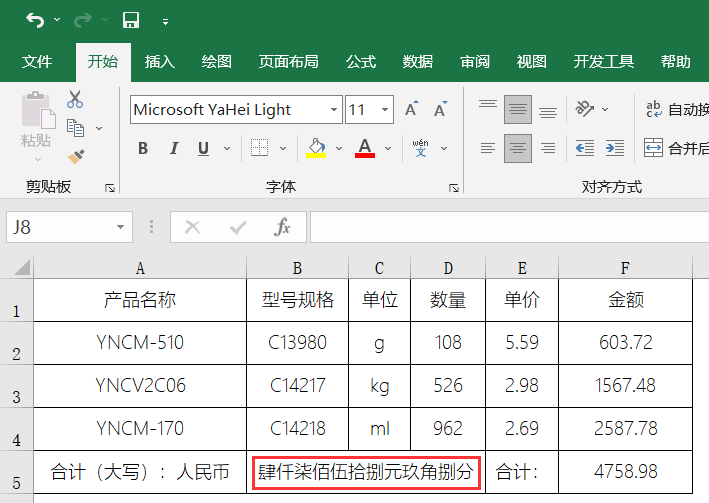Click the Increase Indent icon
709x503 pixels.
(x=616, y=148)
